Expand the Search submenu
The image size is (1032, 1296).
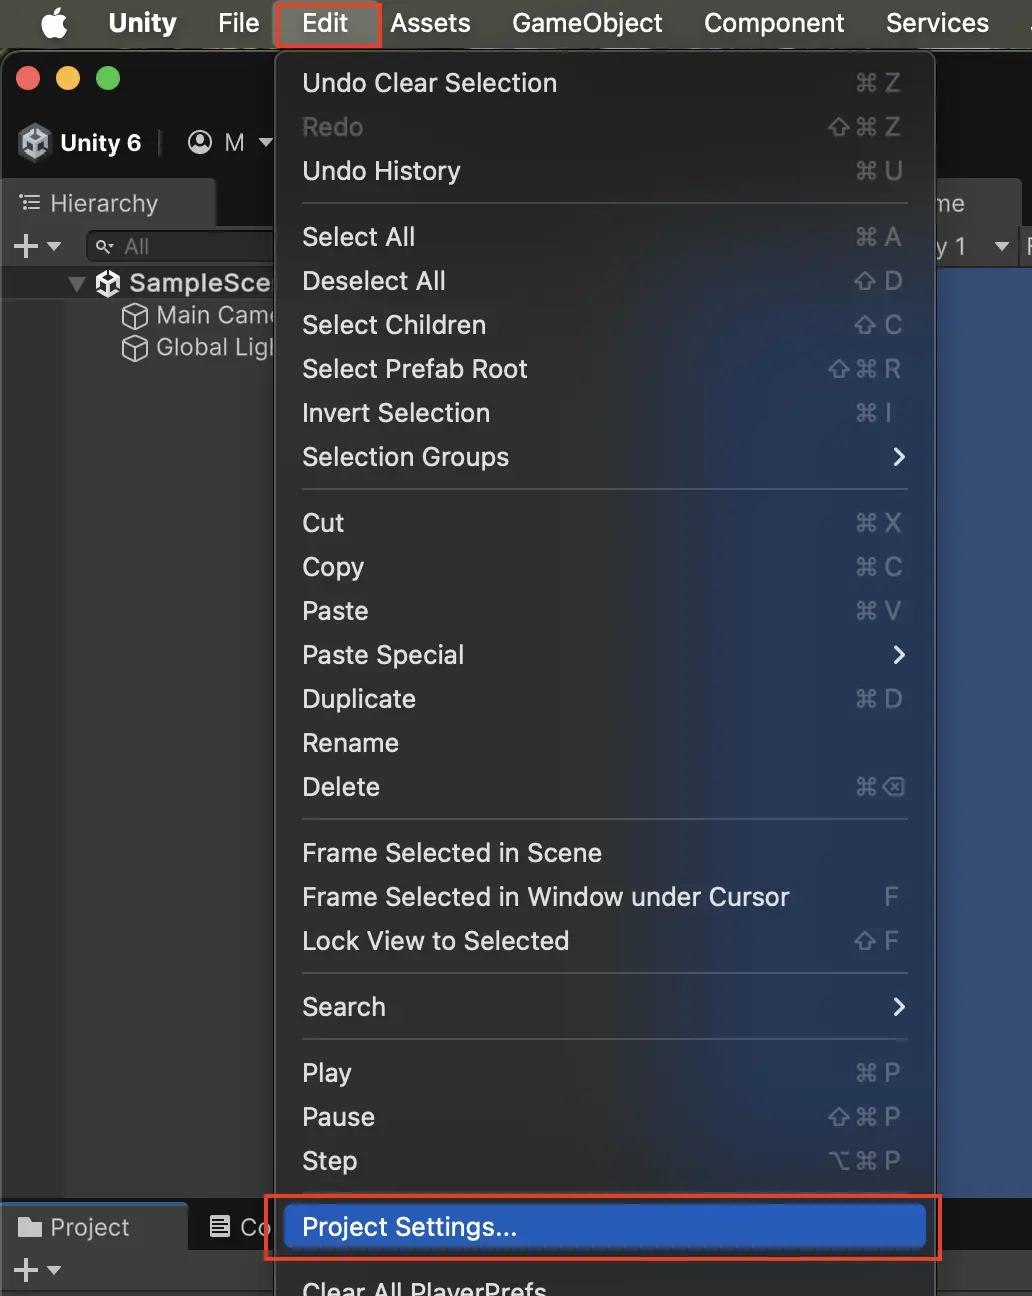pyautogui.click(x=604, y=1007)
